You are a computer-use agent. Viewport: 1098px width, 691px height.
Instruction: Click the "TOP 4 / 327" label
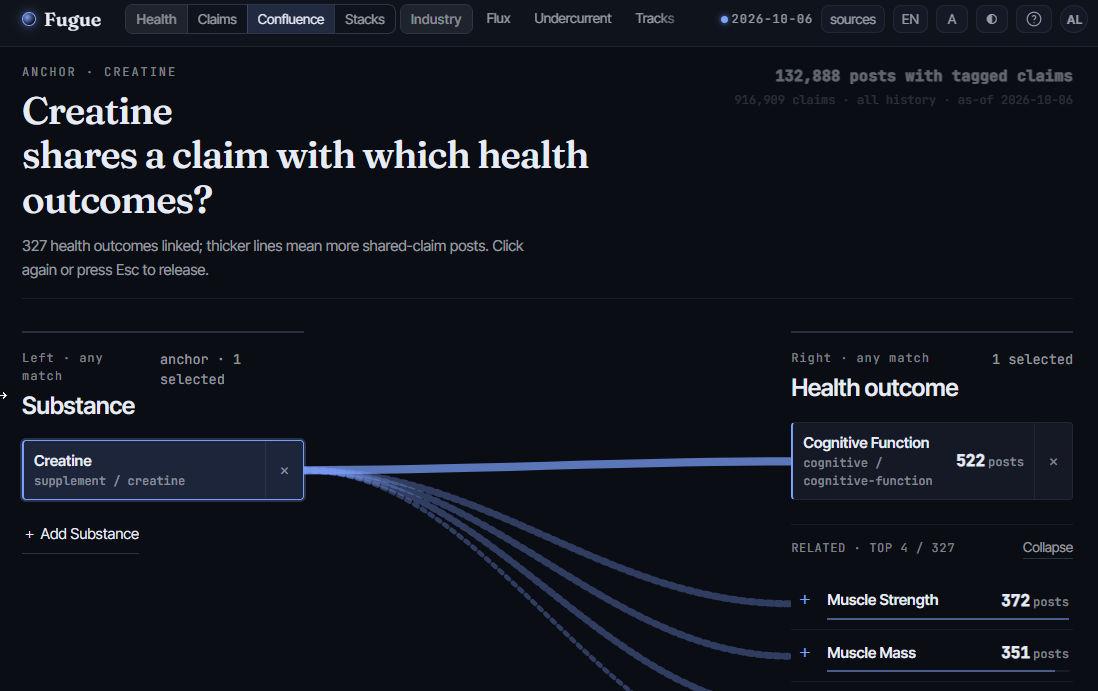tap(912, 547)
